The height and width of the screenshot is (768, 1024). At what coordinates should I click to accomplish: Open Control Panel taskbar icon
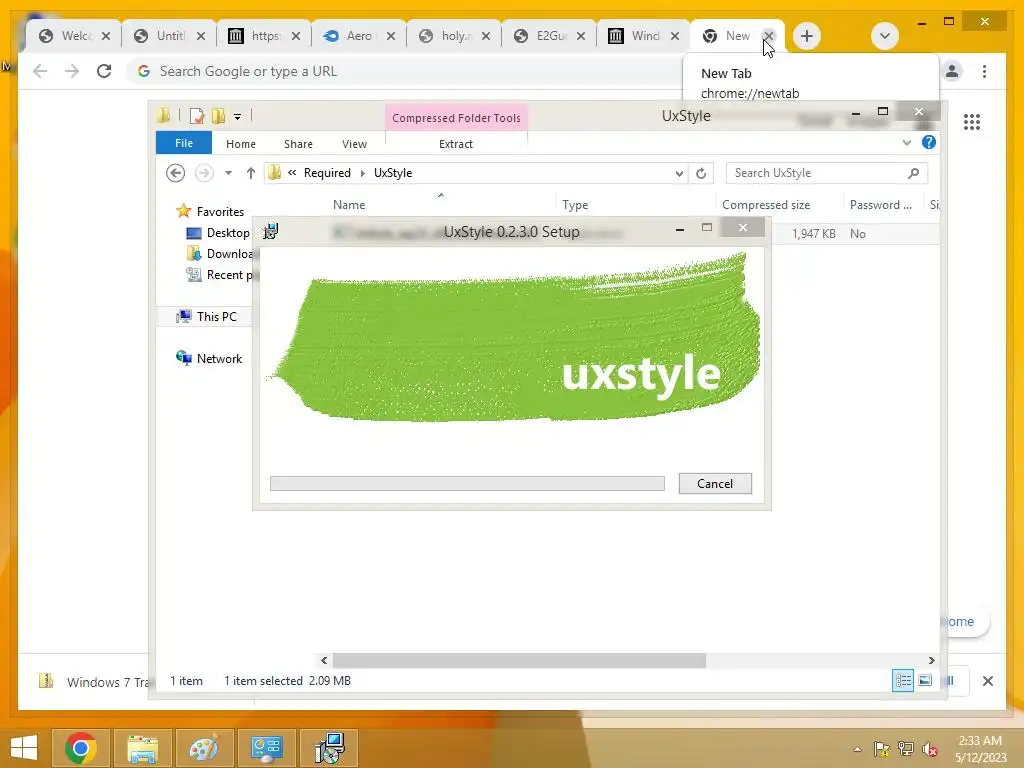tap(266, 748)
